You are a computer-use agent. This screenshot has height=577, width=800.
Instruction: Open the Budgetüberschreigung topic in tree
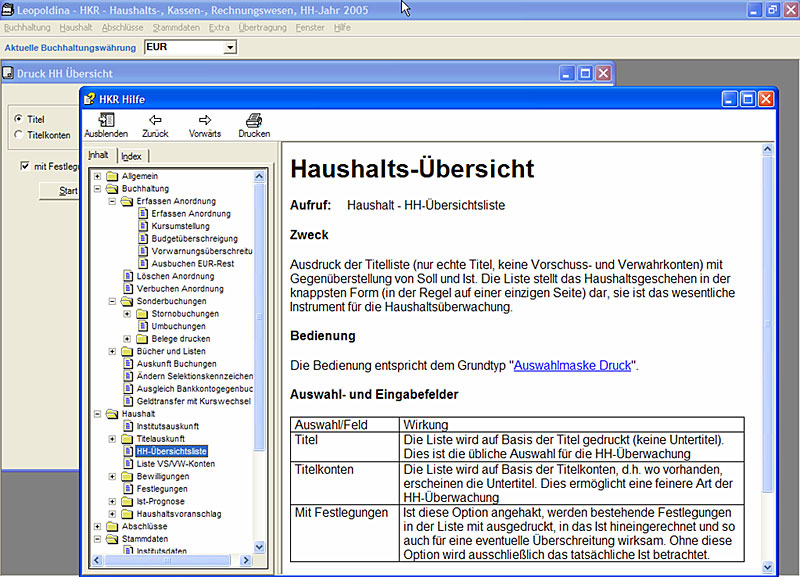tap(194, 239)
